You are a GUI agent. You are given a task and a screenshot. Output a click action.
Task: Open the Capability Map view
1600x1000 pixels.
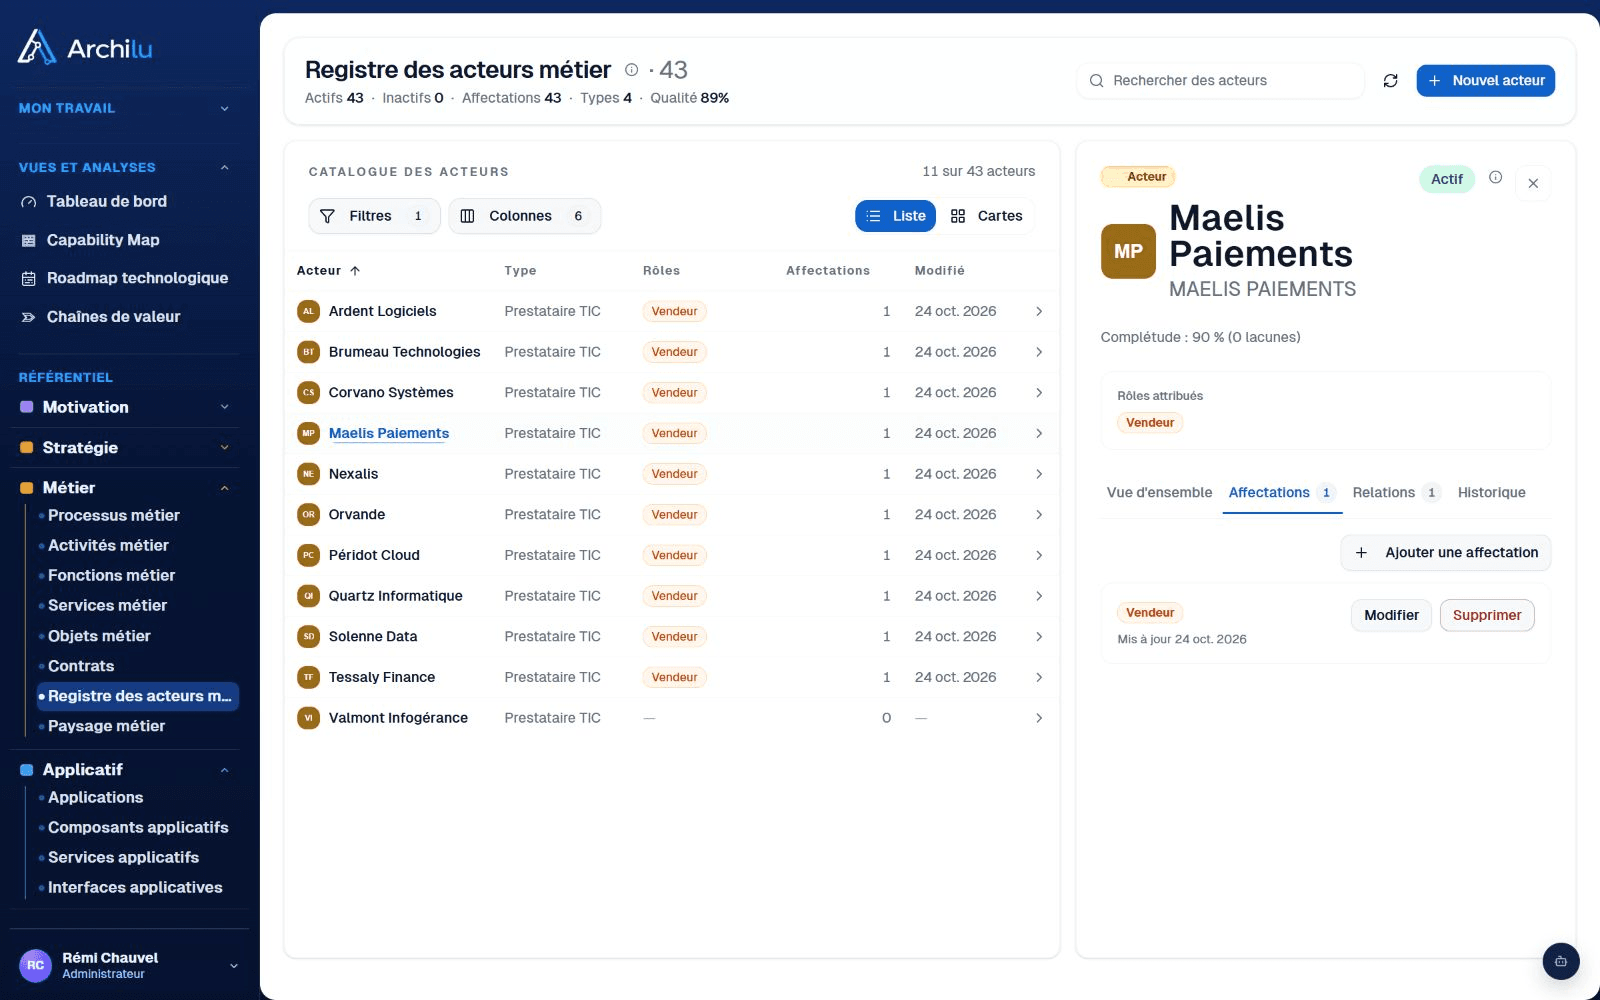point(102,240)
